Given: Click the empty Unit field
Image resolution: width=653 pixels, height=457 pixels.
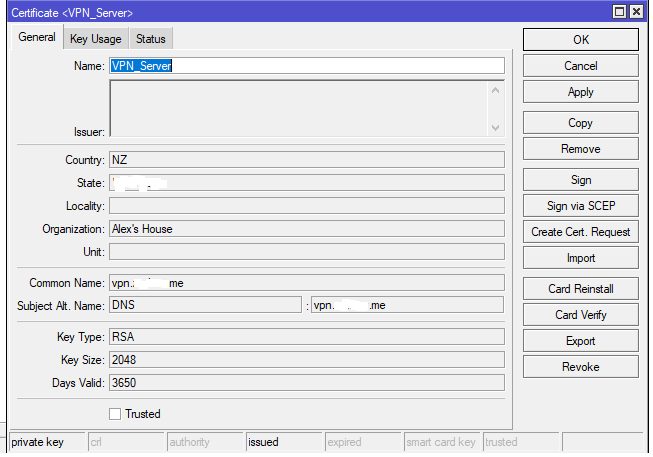Looking at the screenshot, I should [x=307, y=252].
